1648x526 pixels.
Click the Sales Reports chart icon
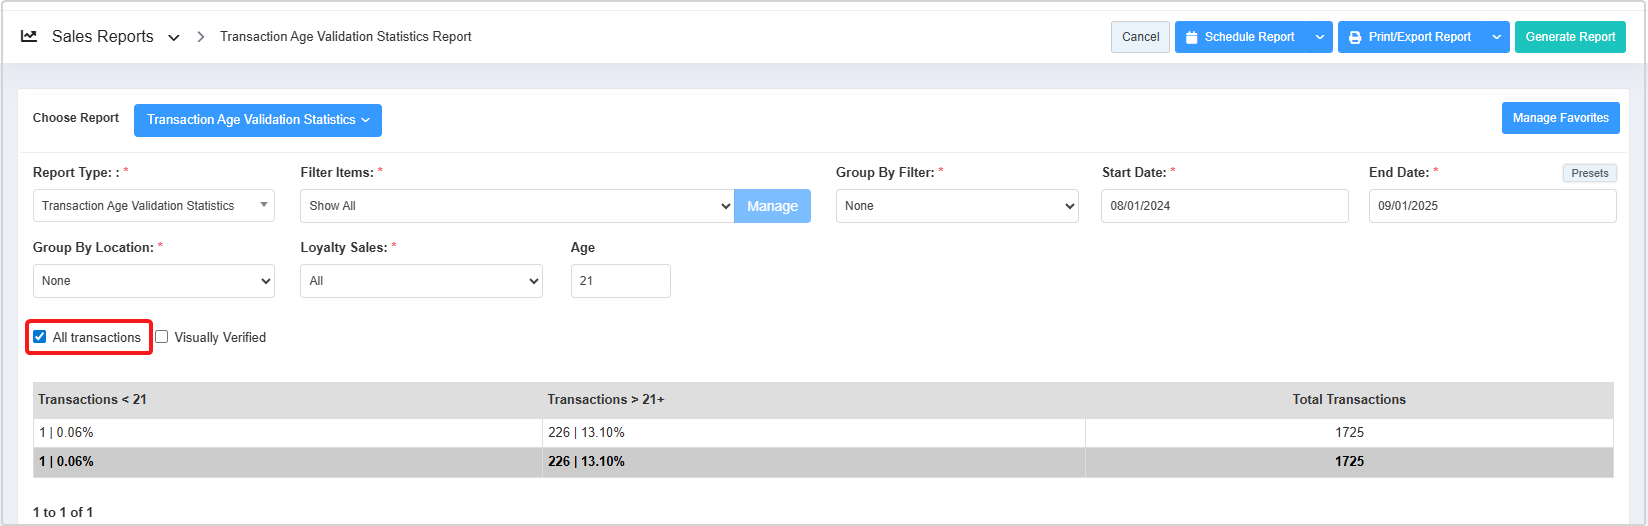[x=29, y=36]
